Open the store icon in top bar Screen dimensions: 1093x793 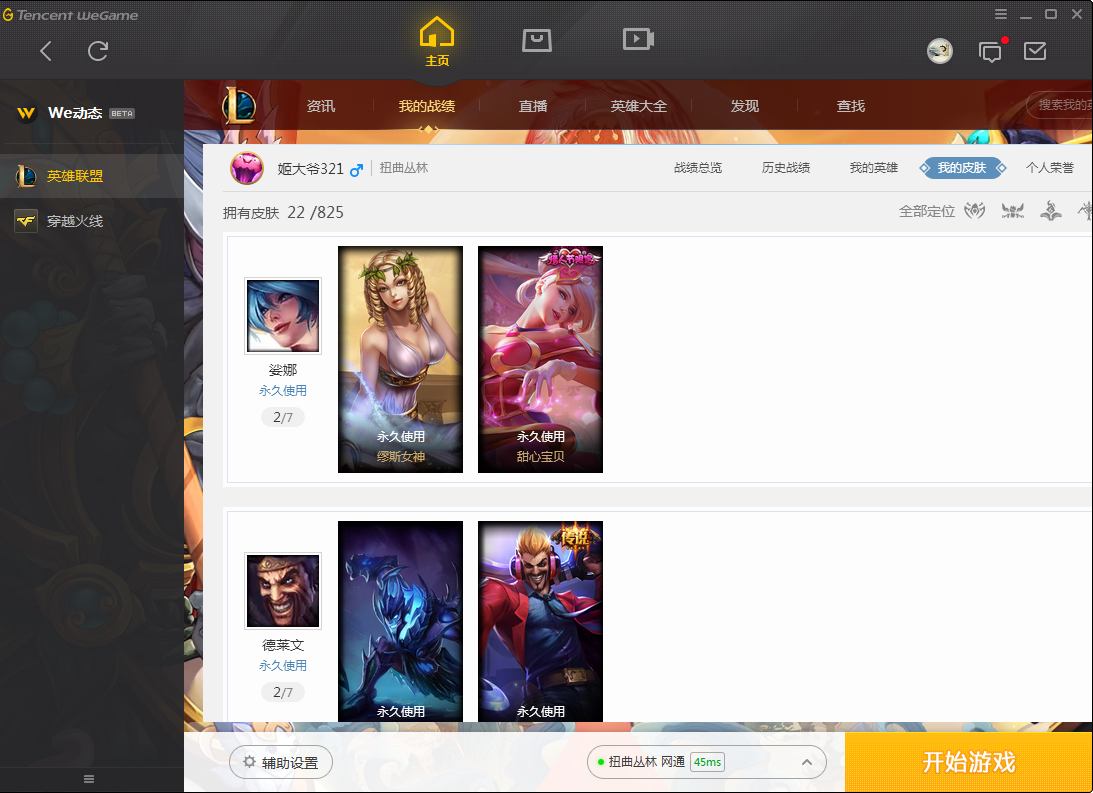click(x=537, y=40)
